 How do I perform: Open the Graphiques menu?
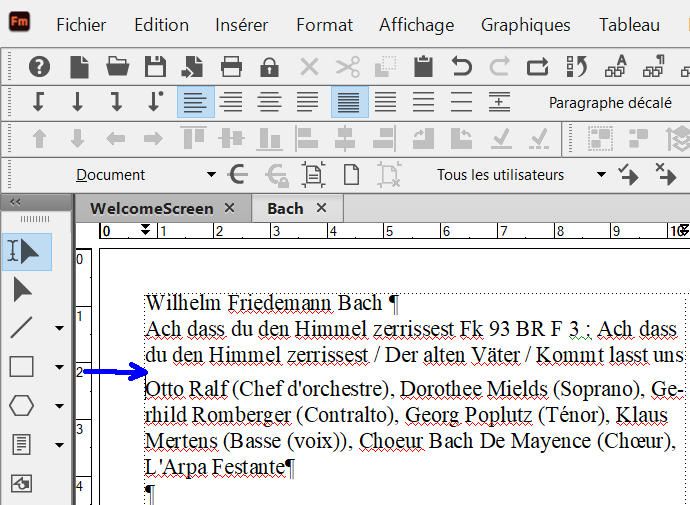click(x=525, y=25)
